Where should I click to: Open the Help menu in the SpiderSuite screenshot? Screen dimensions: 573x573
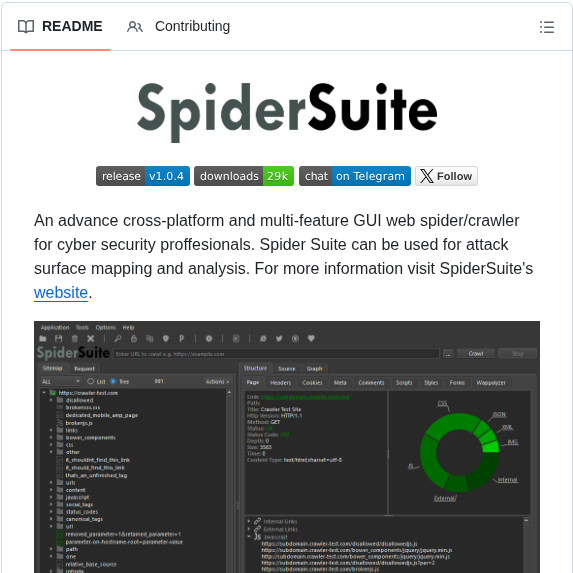128,327
